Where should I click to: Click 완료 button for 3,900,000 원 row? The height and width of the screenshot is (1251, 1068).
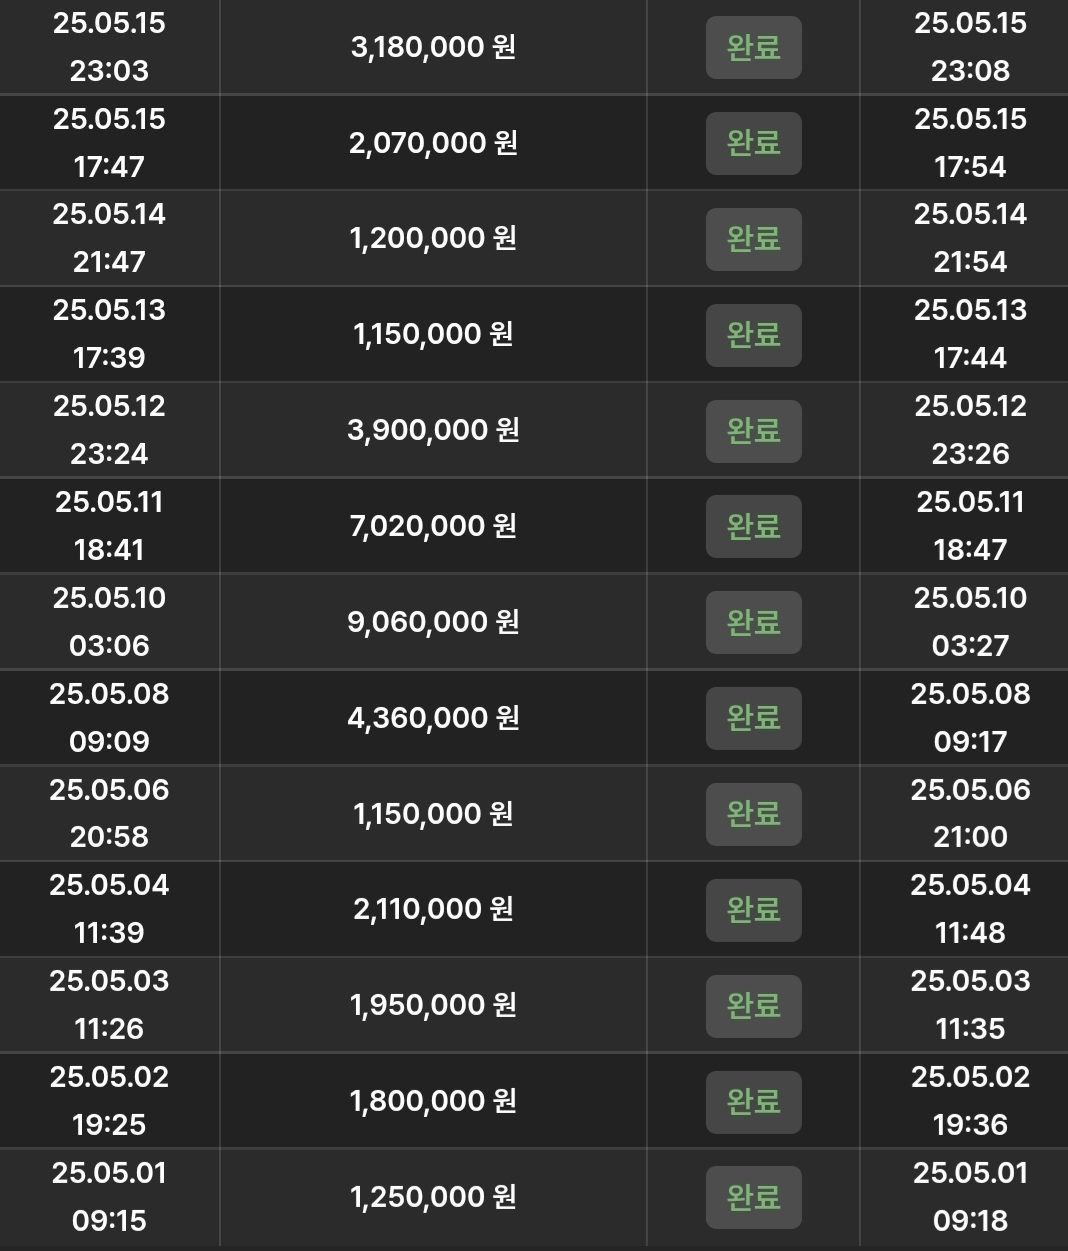(x=753, y=431)
